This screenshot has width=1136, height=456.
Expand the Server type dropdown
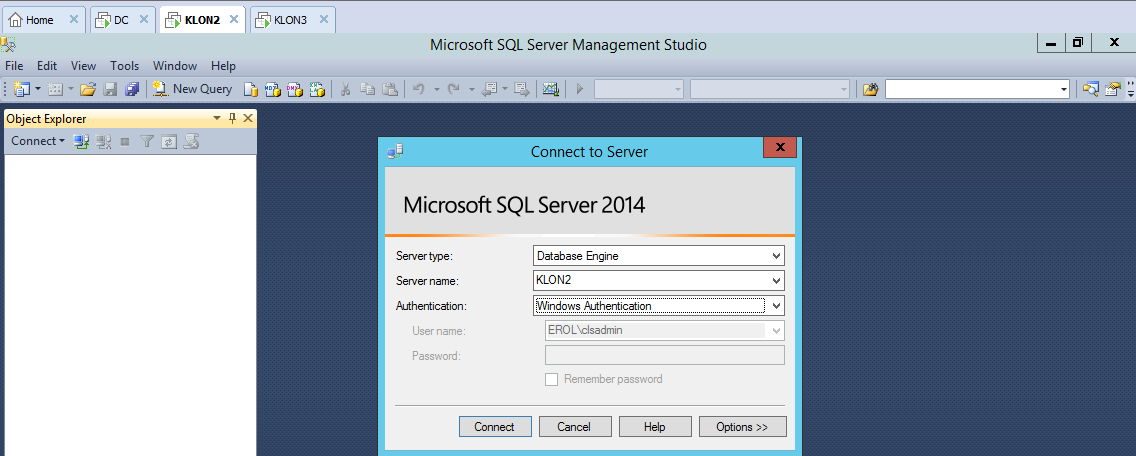coord(776,256)
